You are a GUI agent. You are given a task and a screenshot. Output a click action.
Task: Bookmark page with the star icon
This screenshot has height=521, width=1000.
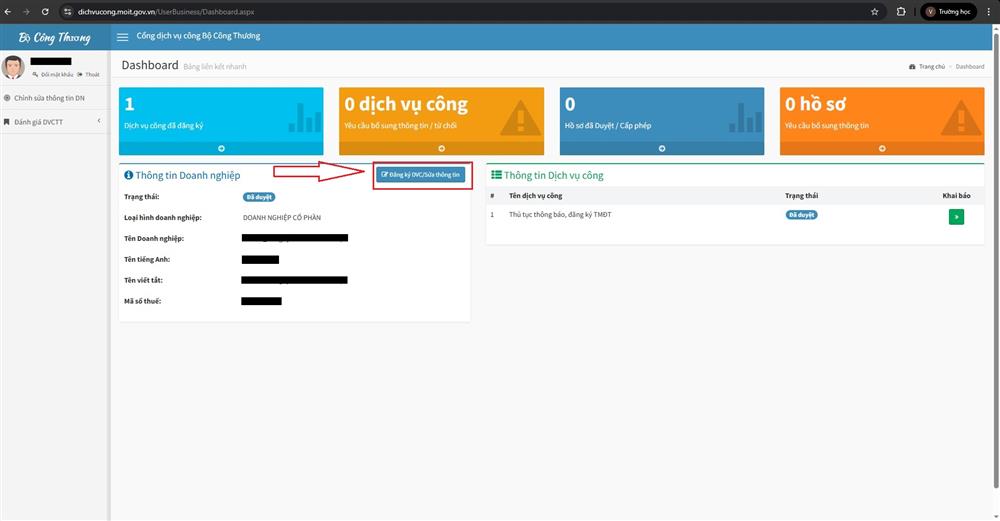click(874, 11)
